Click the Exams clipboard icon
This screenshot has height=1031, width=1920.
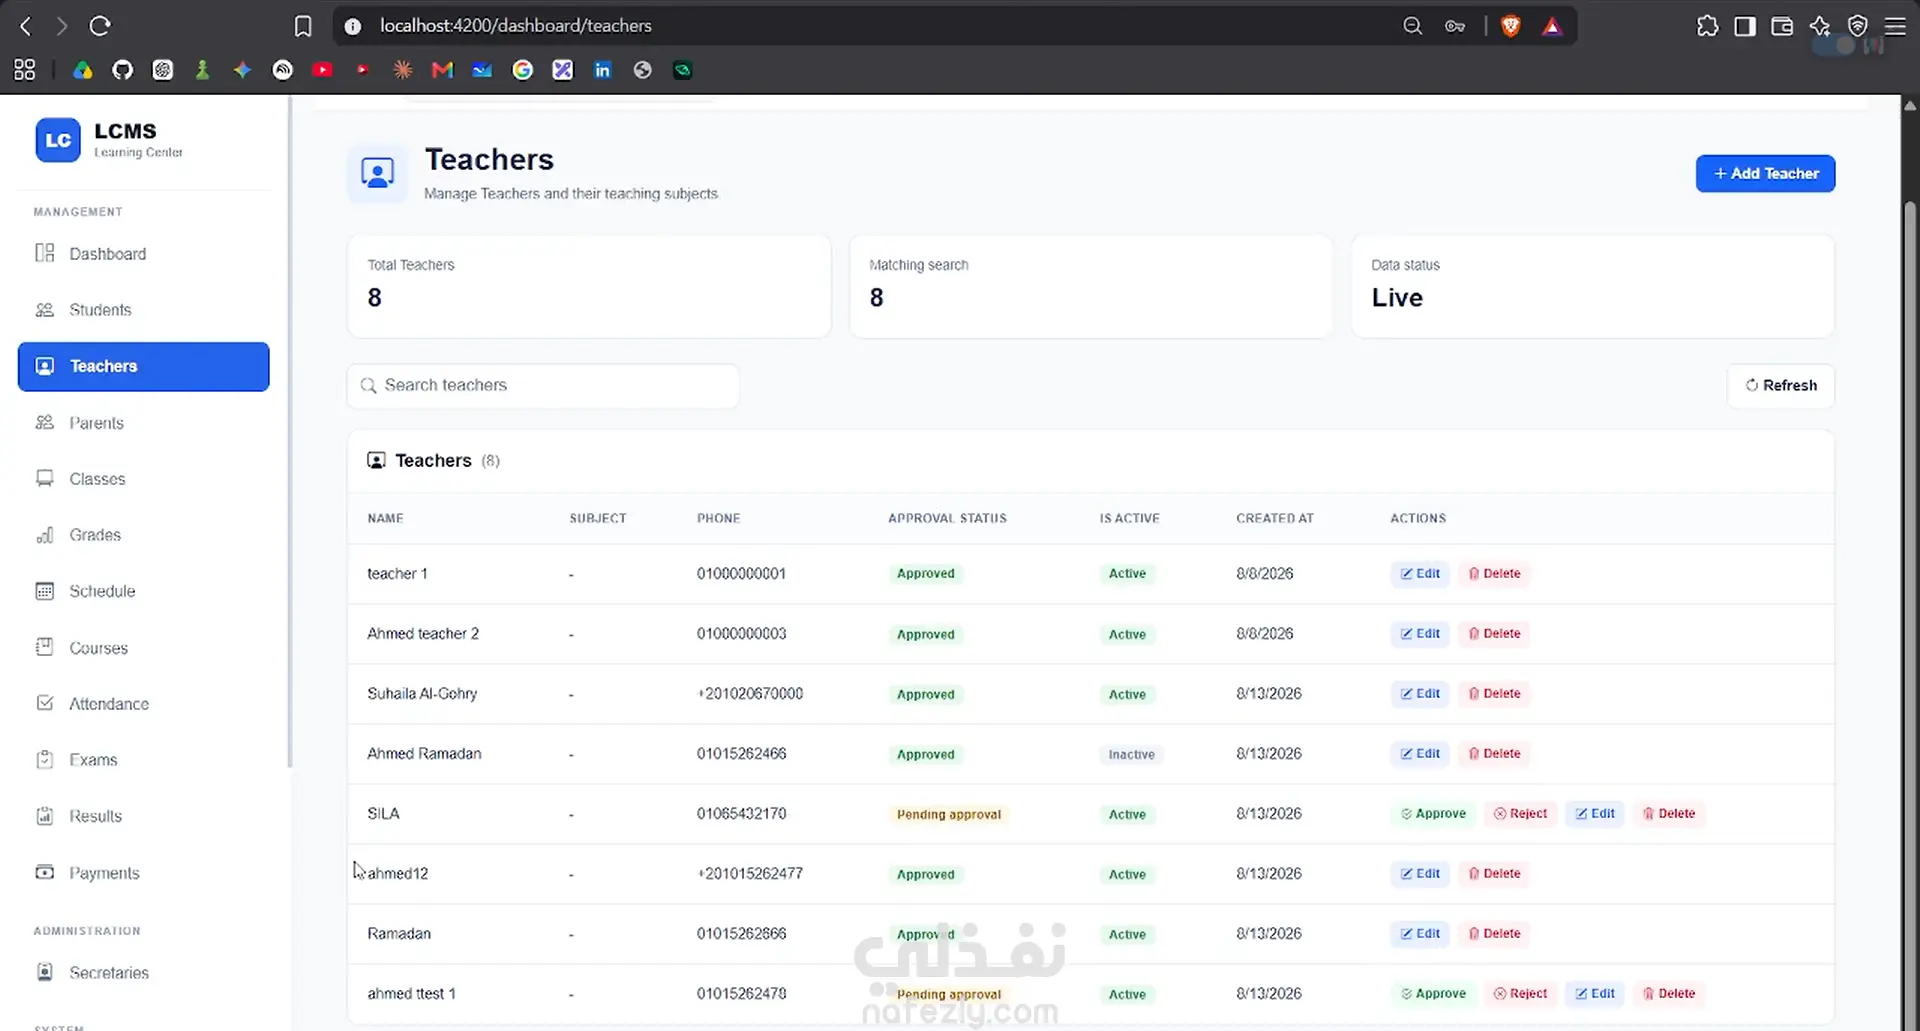coord(45,760)
